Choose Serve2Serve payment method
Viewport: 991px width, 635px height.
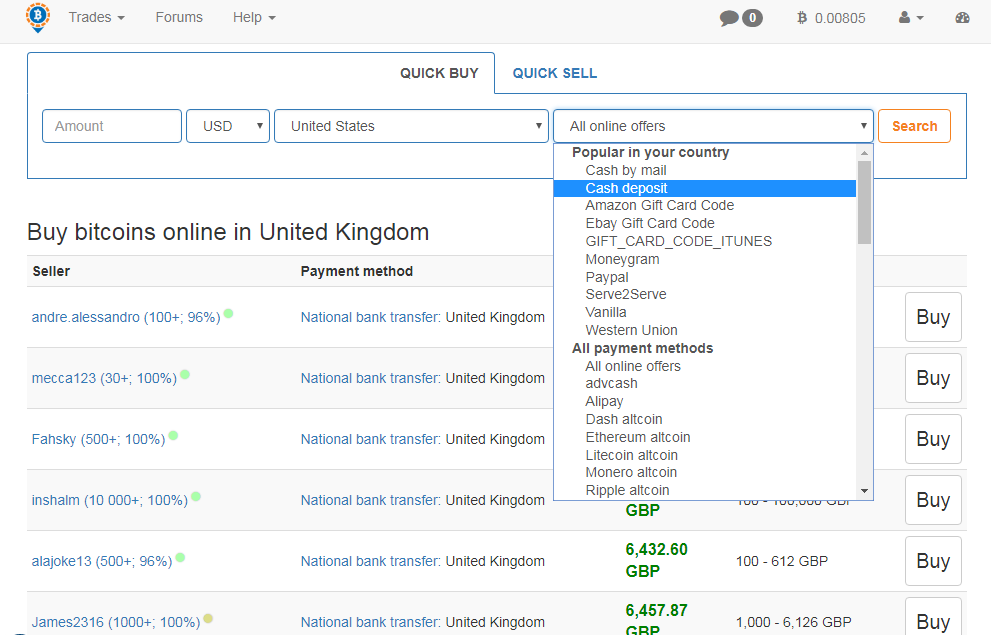tap(705, 294)
